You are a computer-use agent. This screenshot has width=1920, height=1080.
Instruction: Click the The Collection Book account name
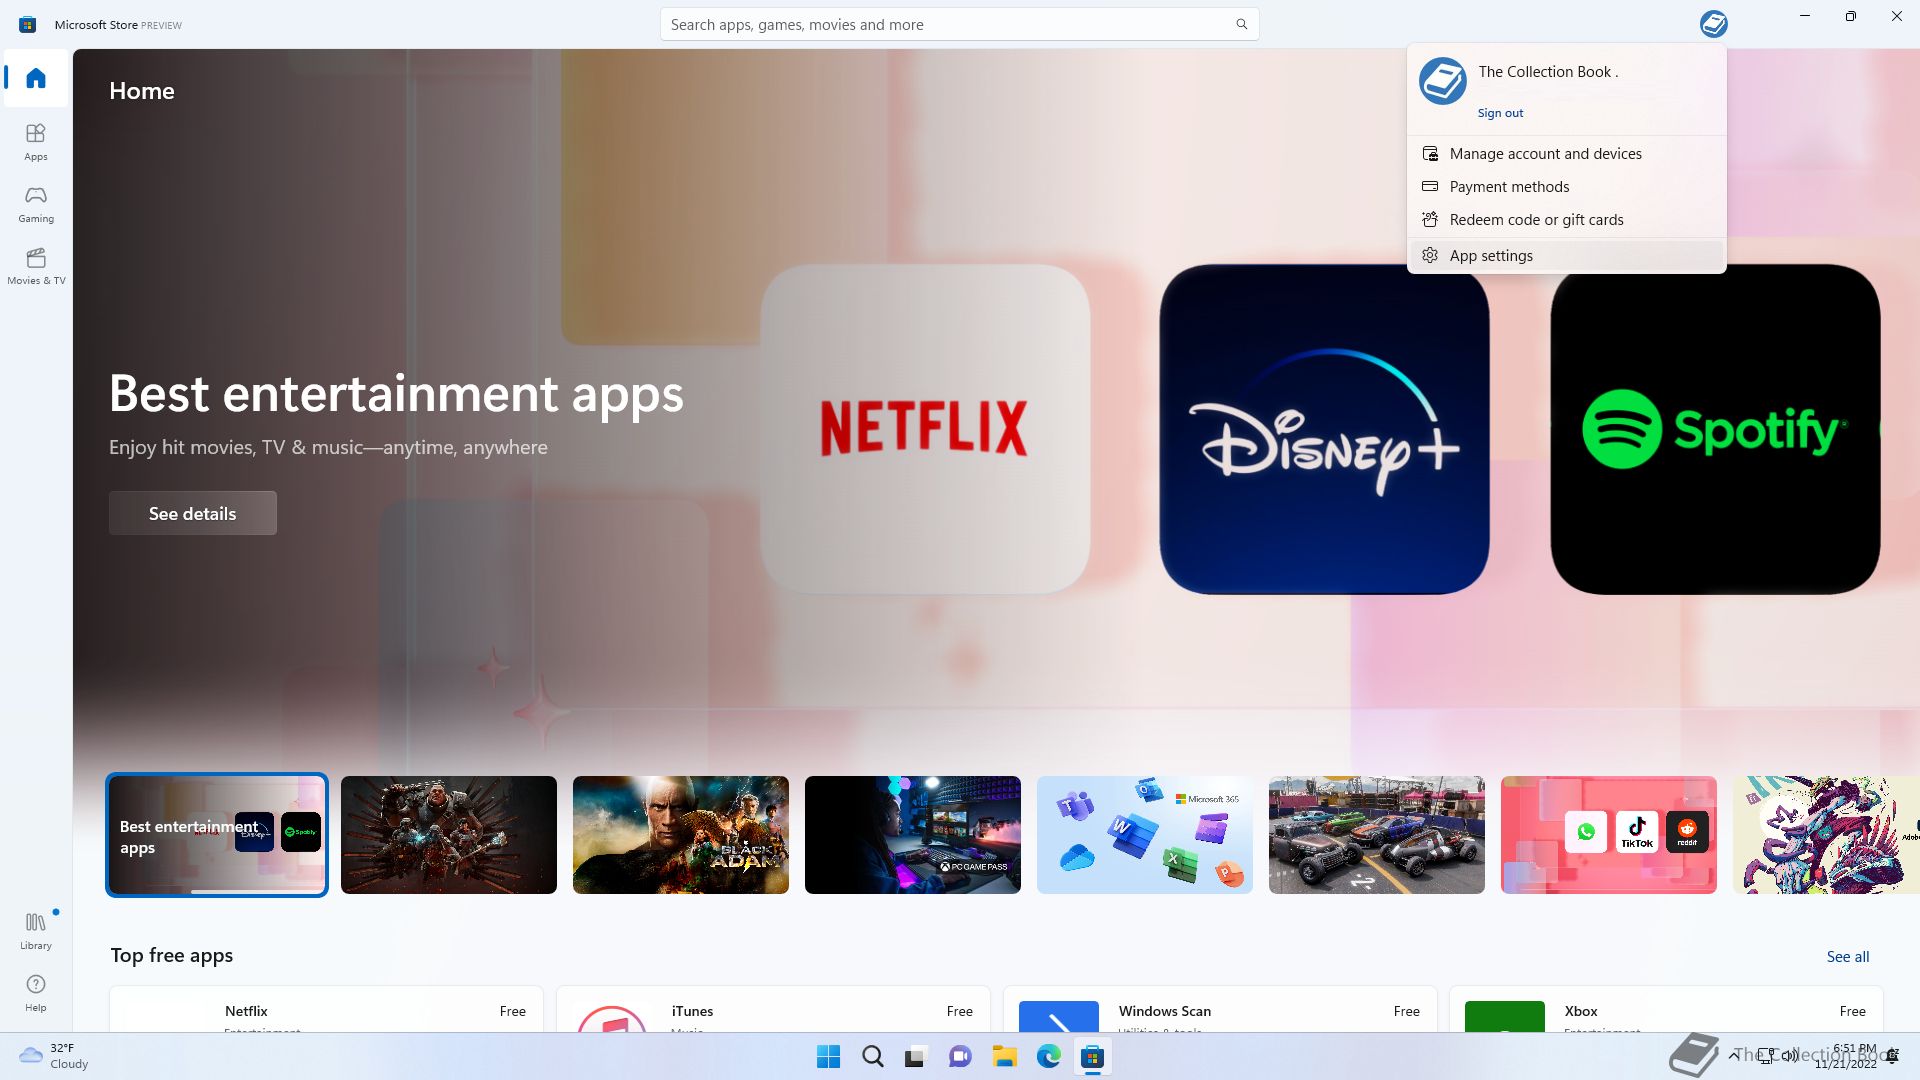[x=1548, y=72]
